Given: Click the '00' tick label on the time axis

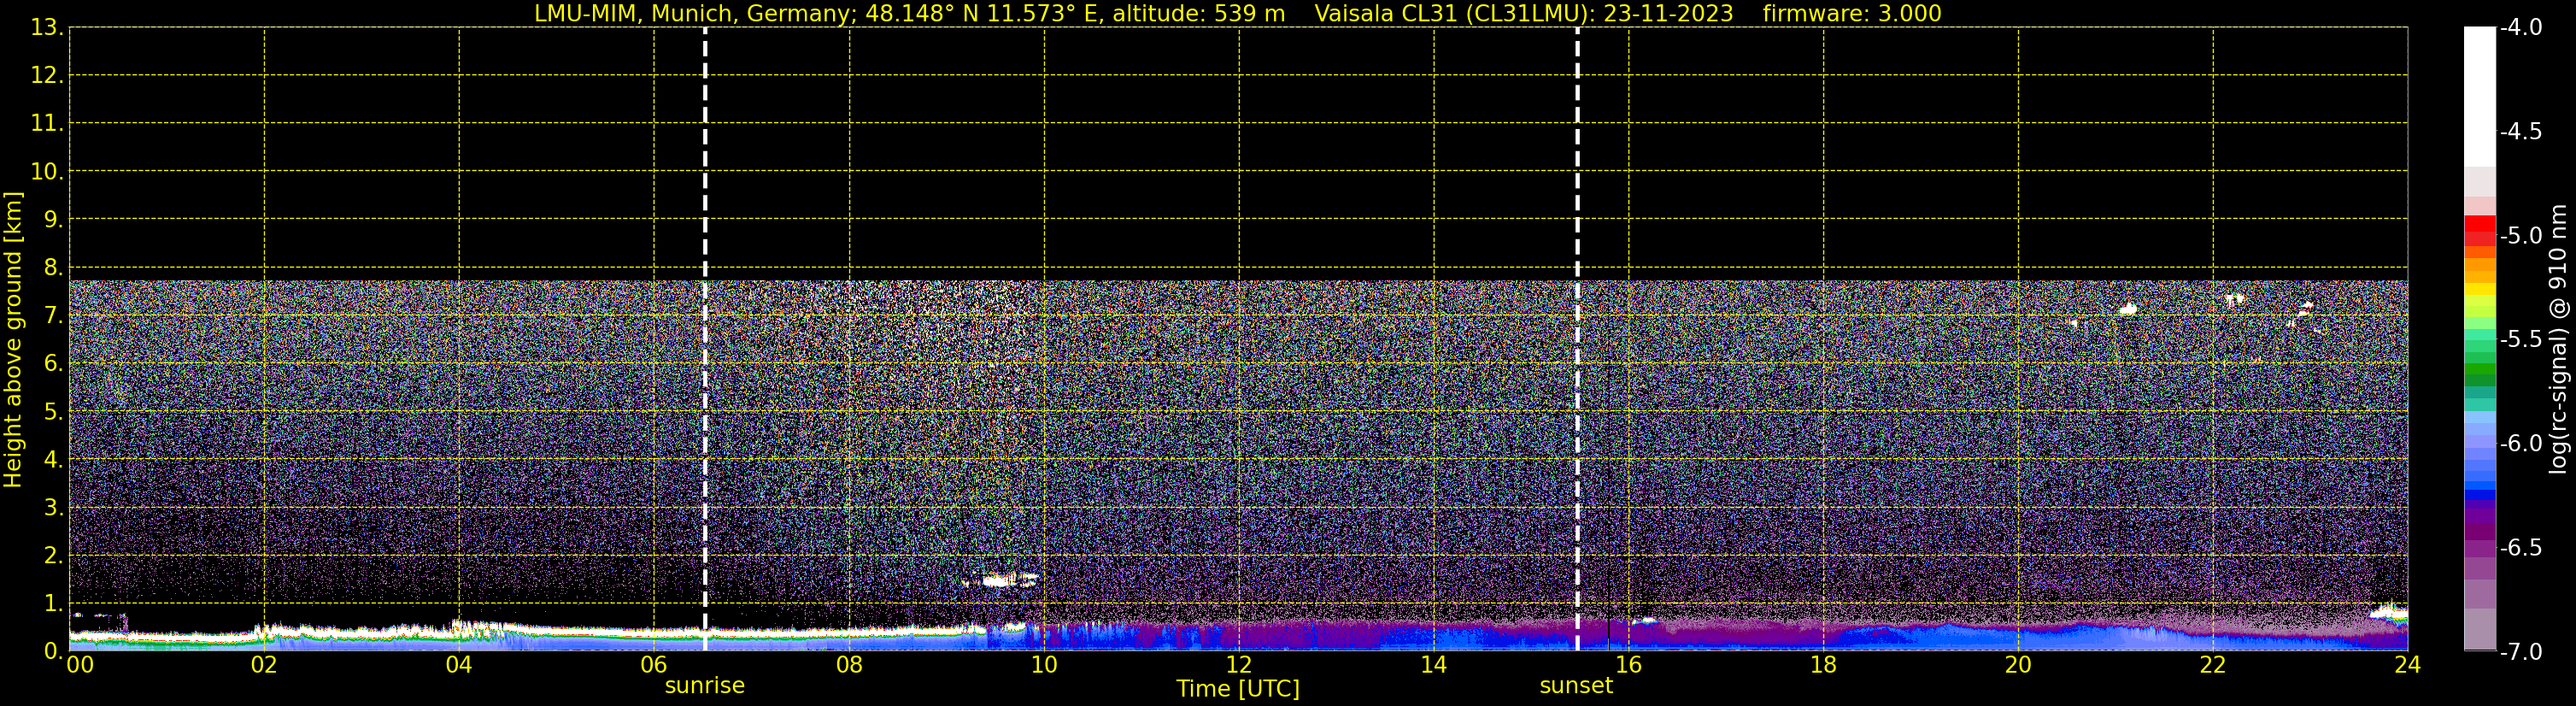Looking at the screenshot, I should 80,665.
